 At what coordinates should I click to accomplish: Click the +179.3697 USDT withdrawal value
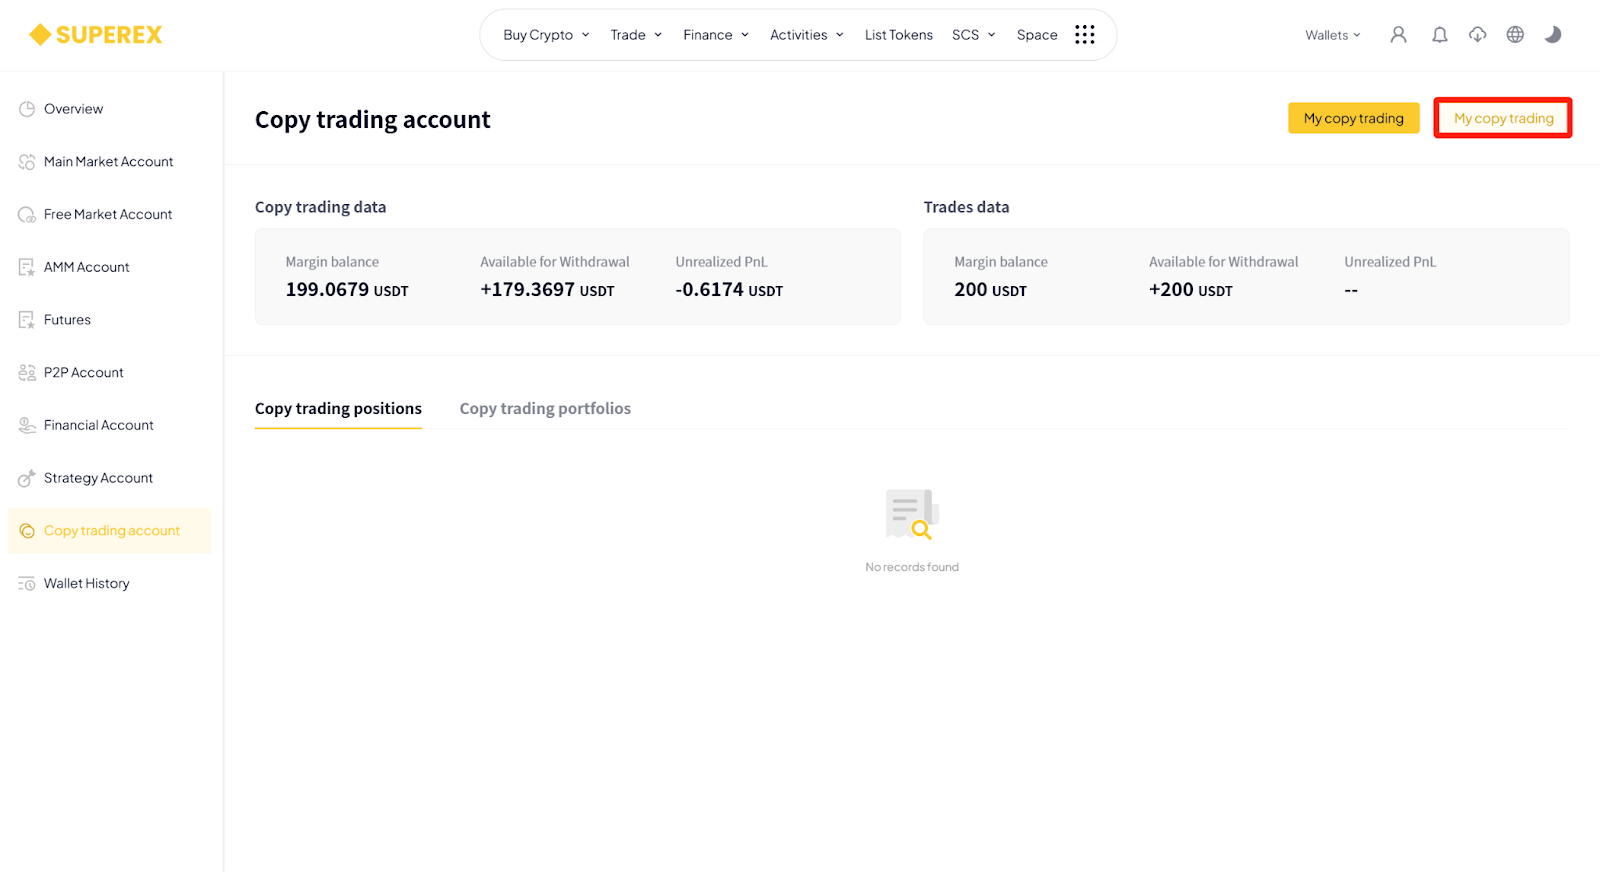pyautogui.click(x=547, y=290)
